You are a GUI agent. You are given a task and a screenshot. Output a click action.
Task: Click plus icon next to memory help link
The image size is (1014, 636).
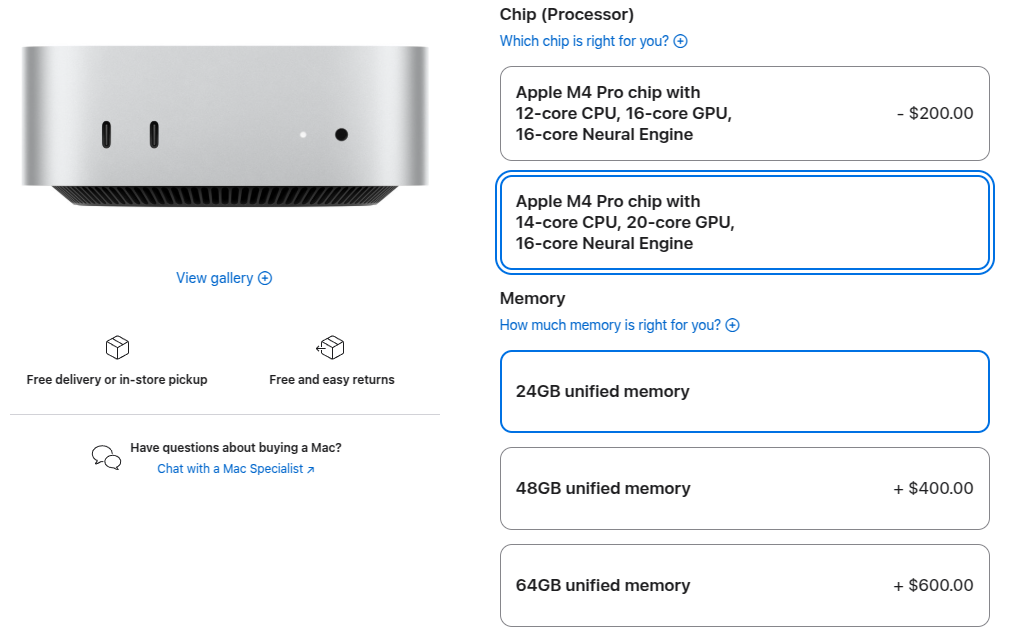(x=733, y=325)
